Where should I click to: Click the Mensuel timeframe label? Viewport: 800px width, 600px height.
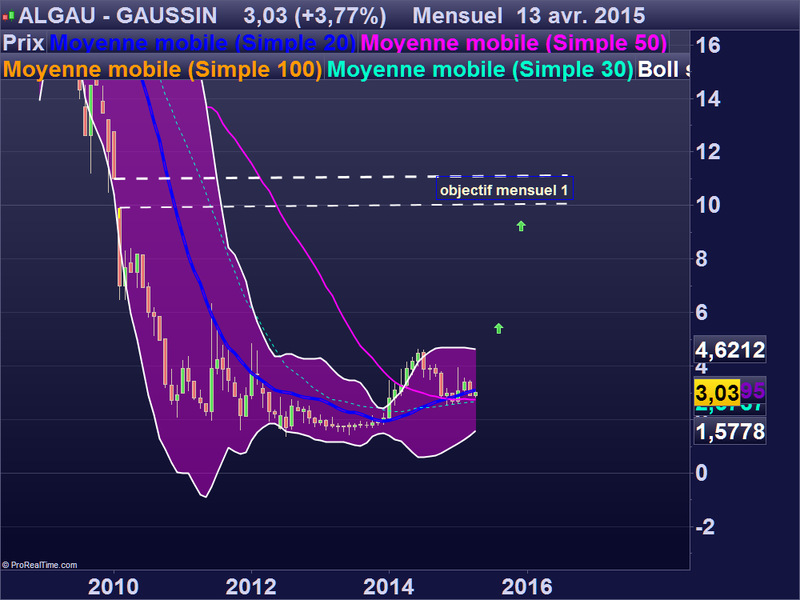point(457,15)
